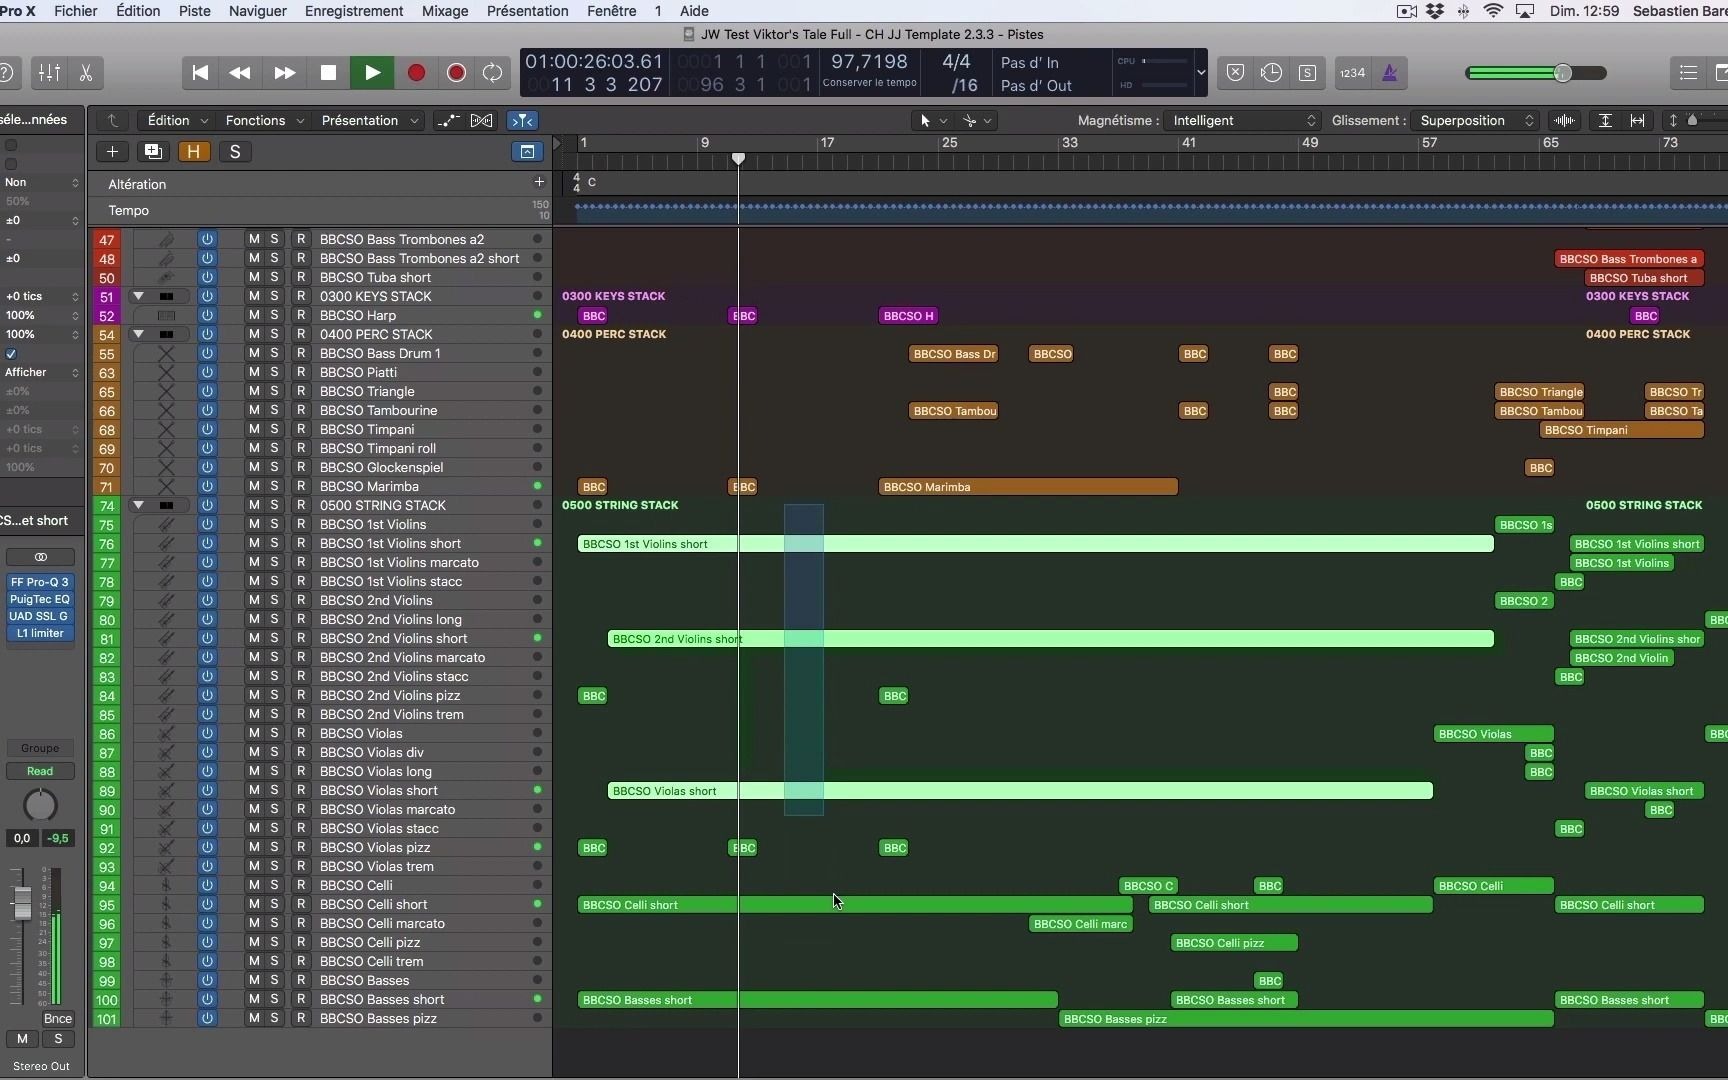The width and height of the screenshot is (1728, 1080).
Task: Open the scissors Editors button
Action: click(x=86, y=73)
